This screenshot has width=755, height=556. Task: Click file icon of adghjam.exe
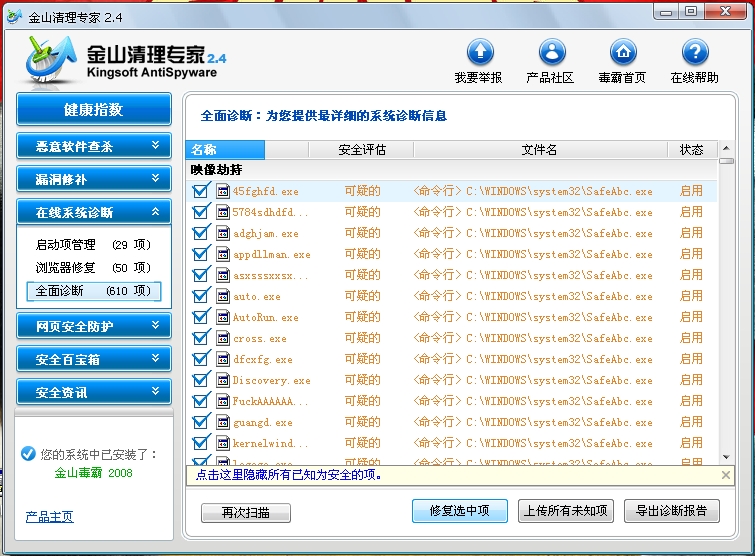point(222,233)
